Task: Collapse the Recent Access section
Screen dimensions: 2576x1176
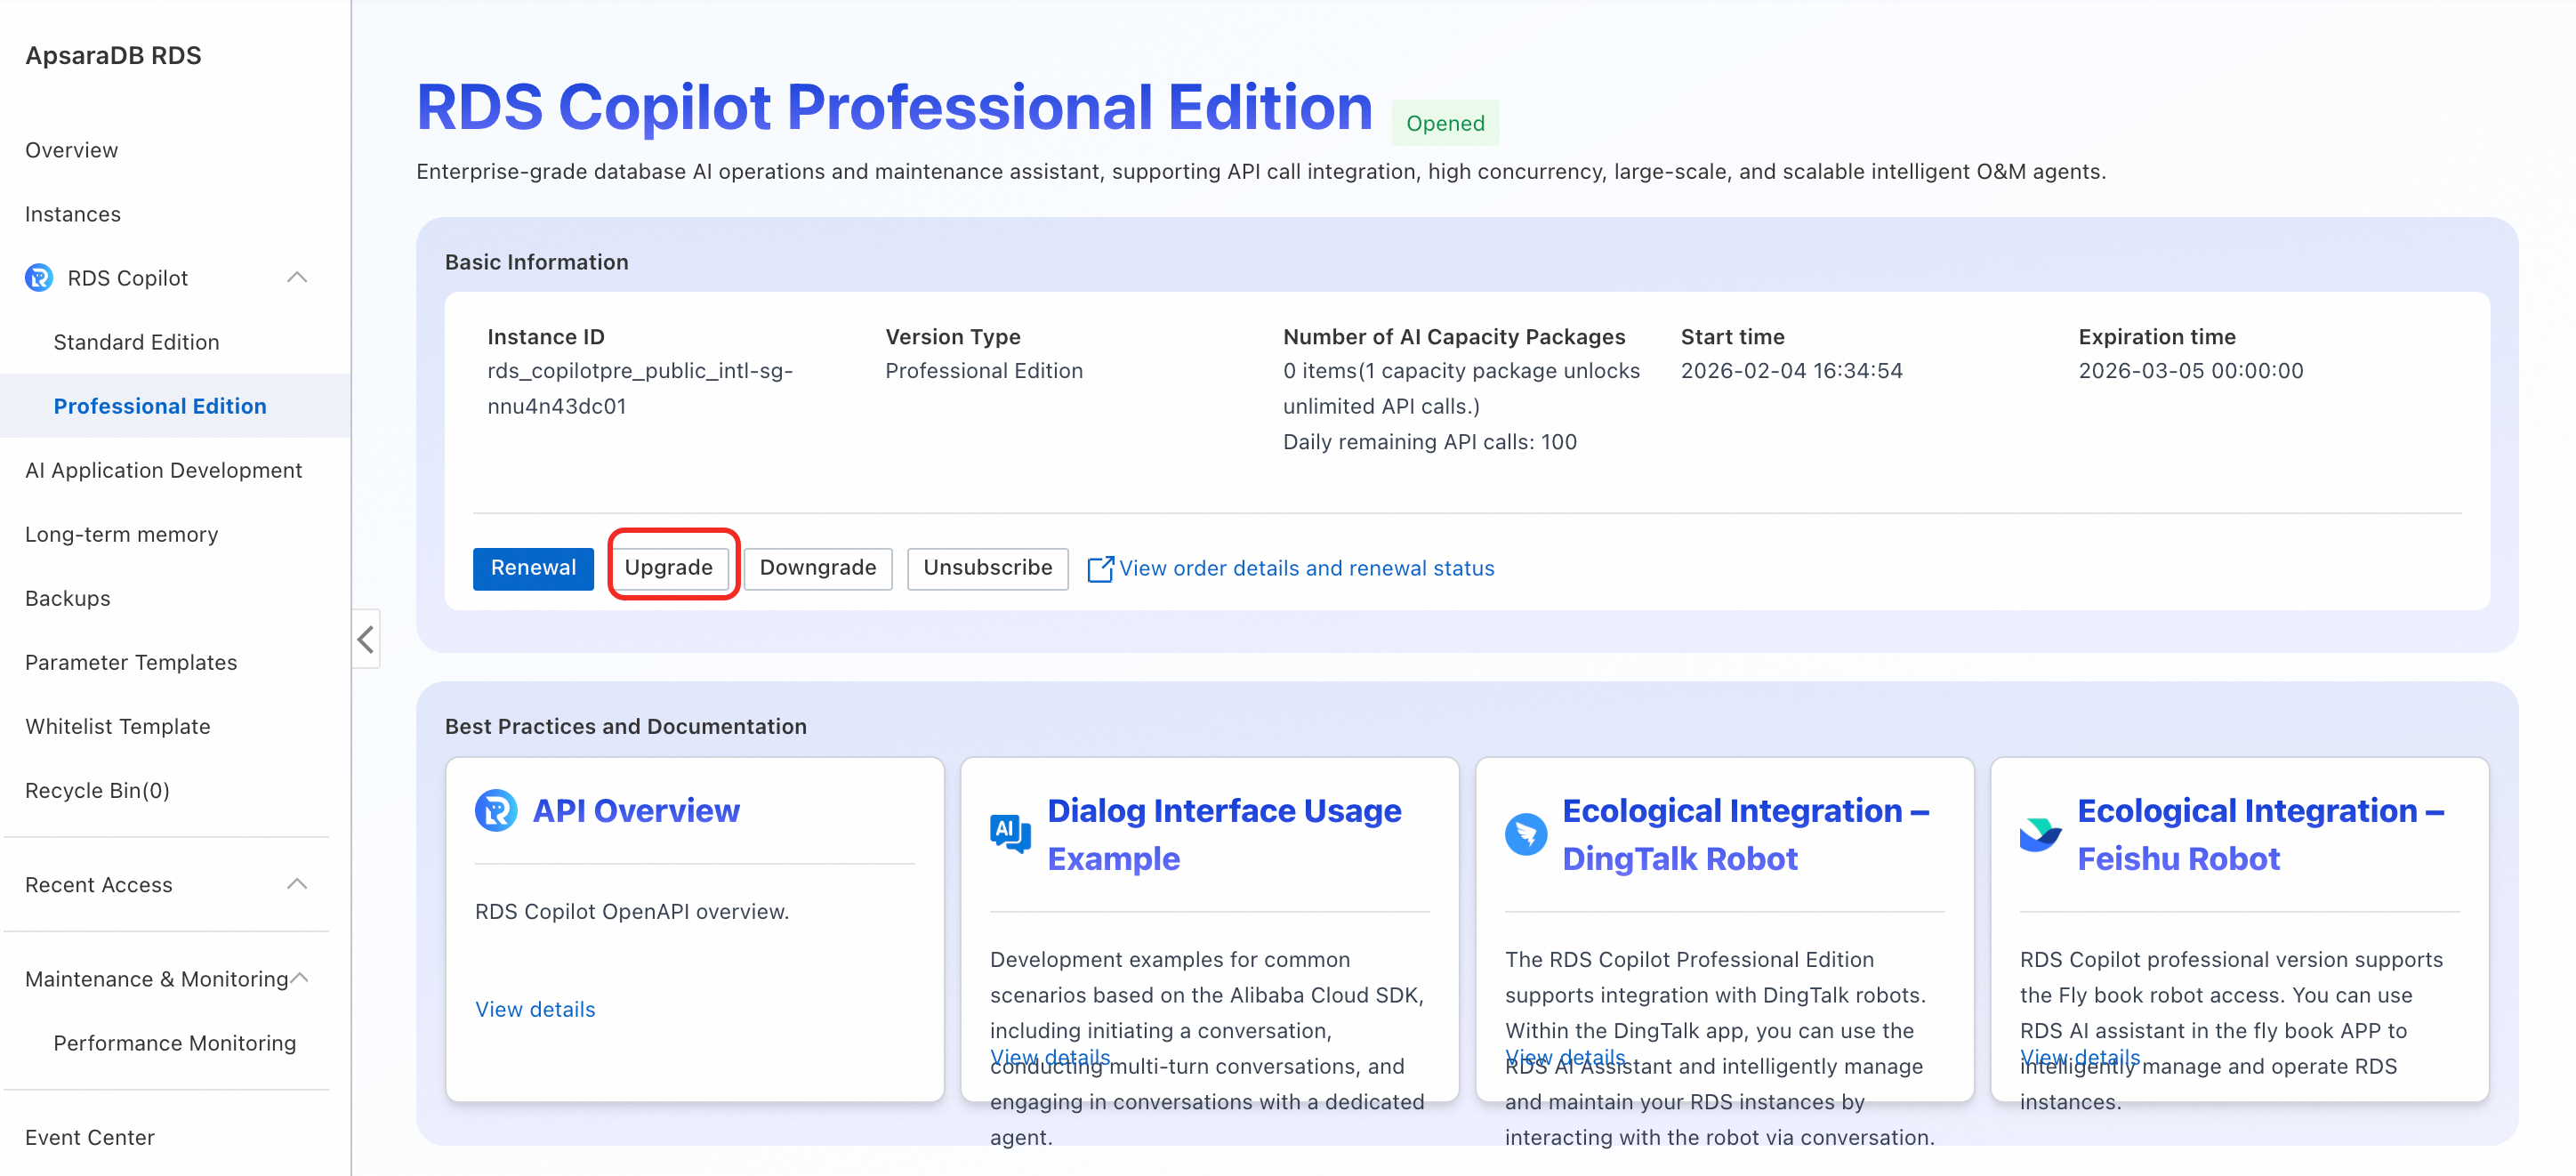Action: pyautogui.click(x=297, y=884)
